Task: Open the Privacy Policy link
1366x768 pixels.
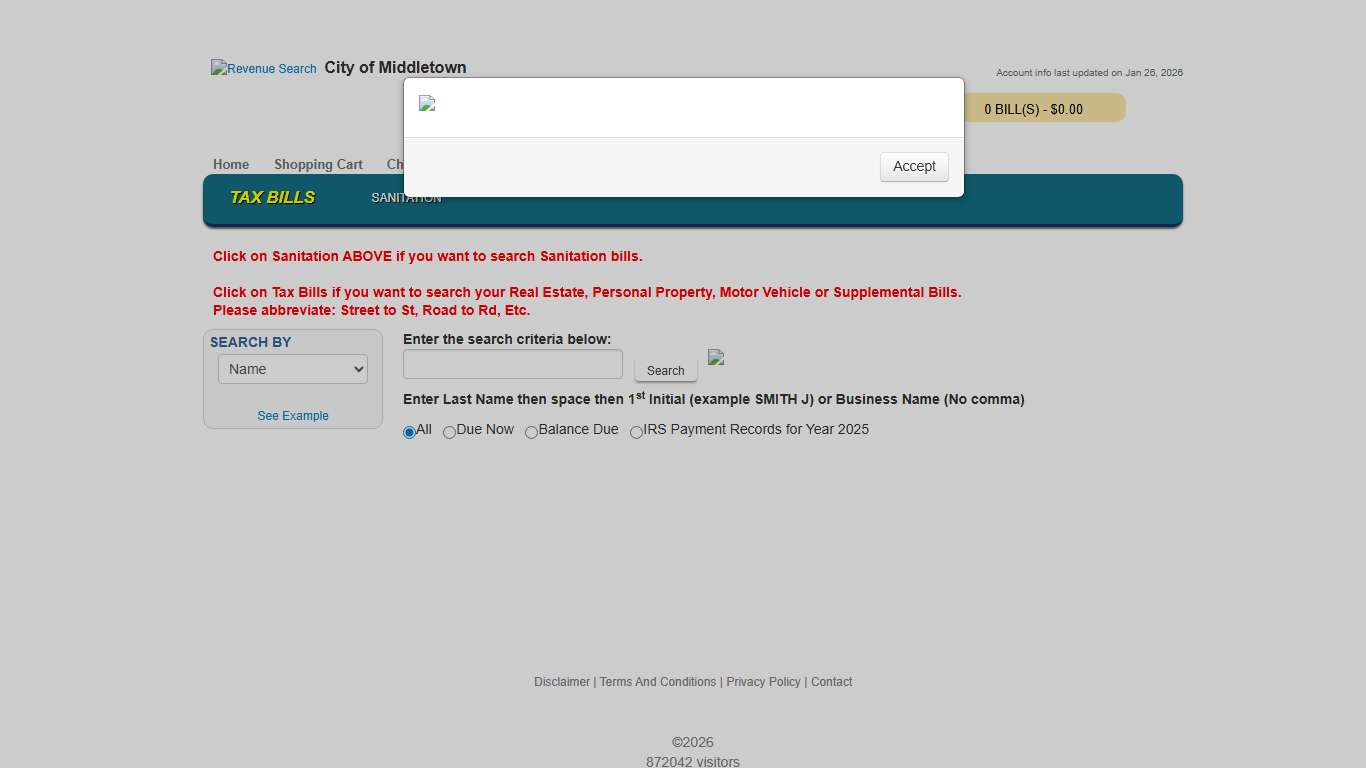Action: (763, 681)
